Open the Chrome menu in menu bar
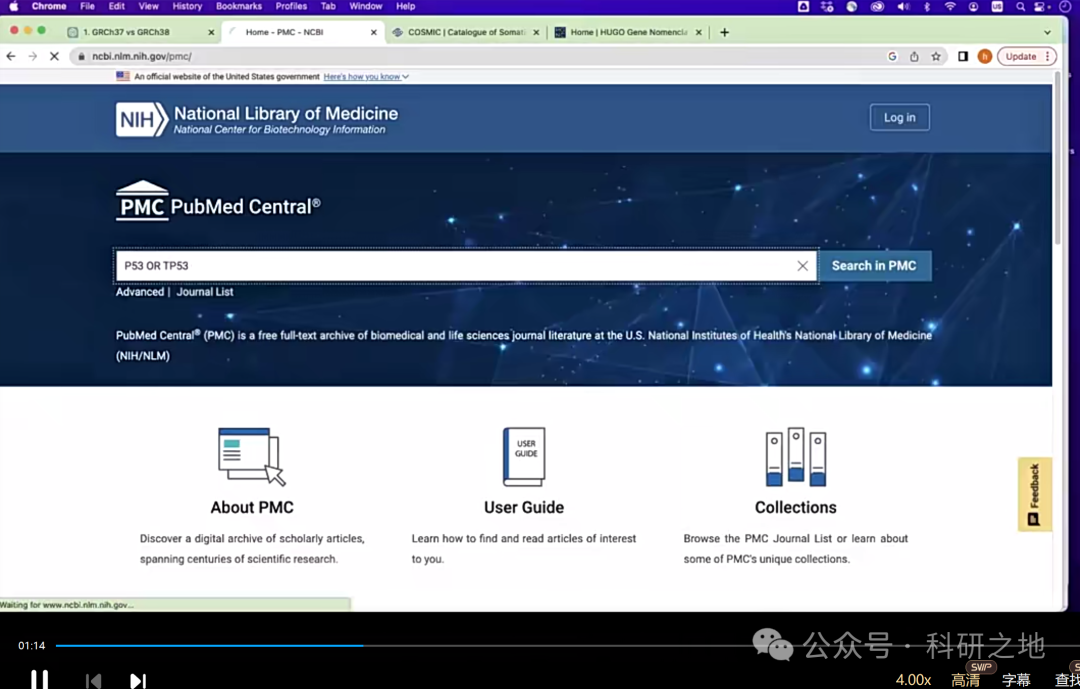 49,6
